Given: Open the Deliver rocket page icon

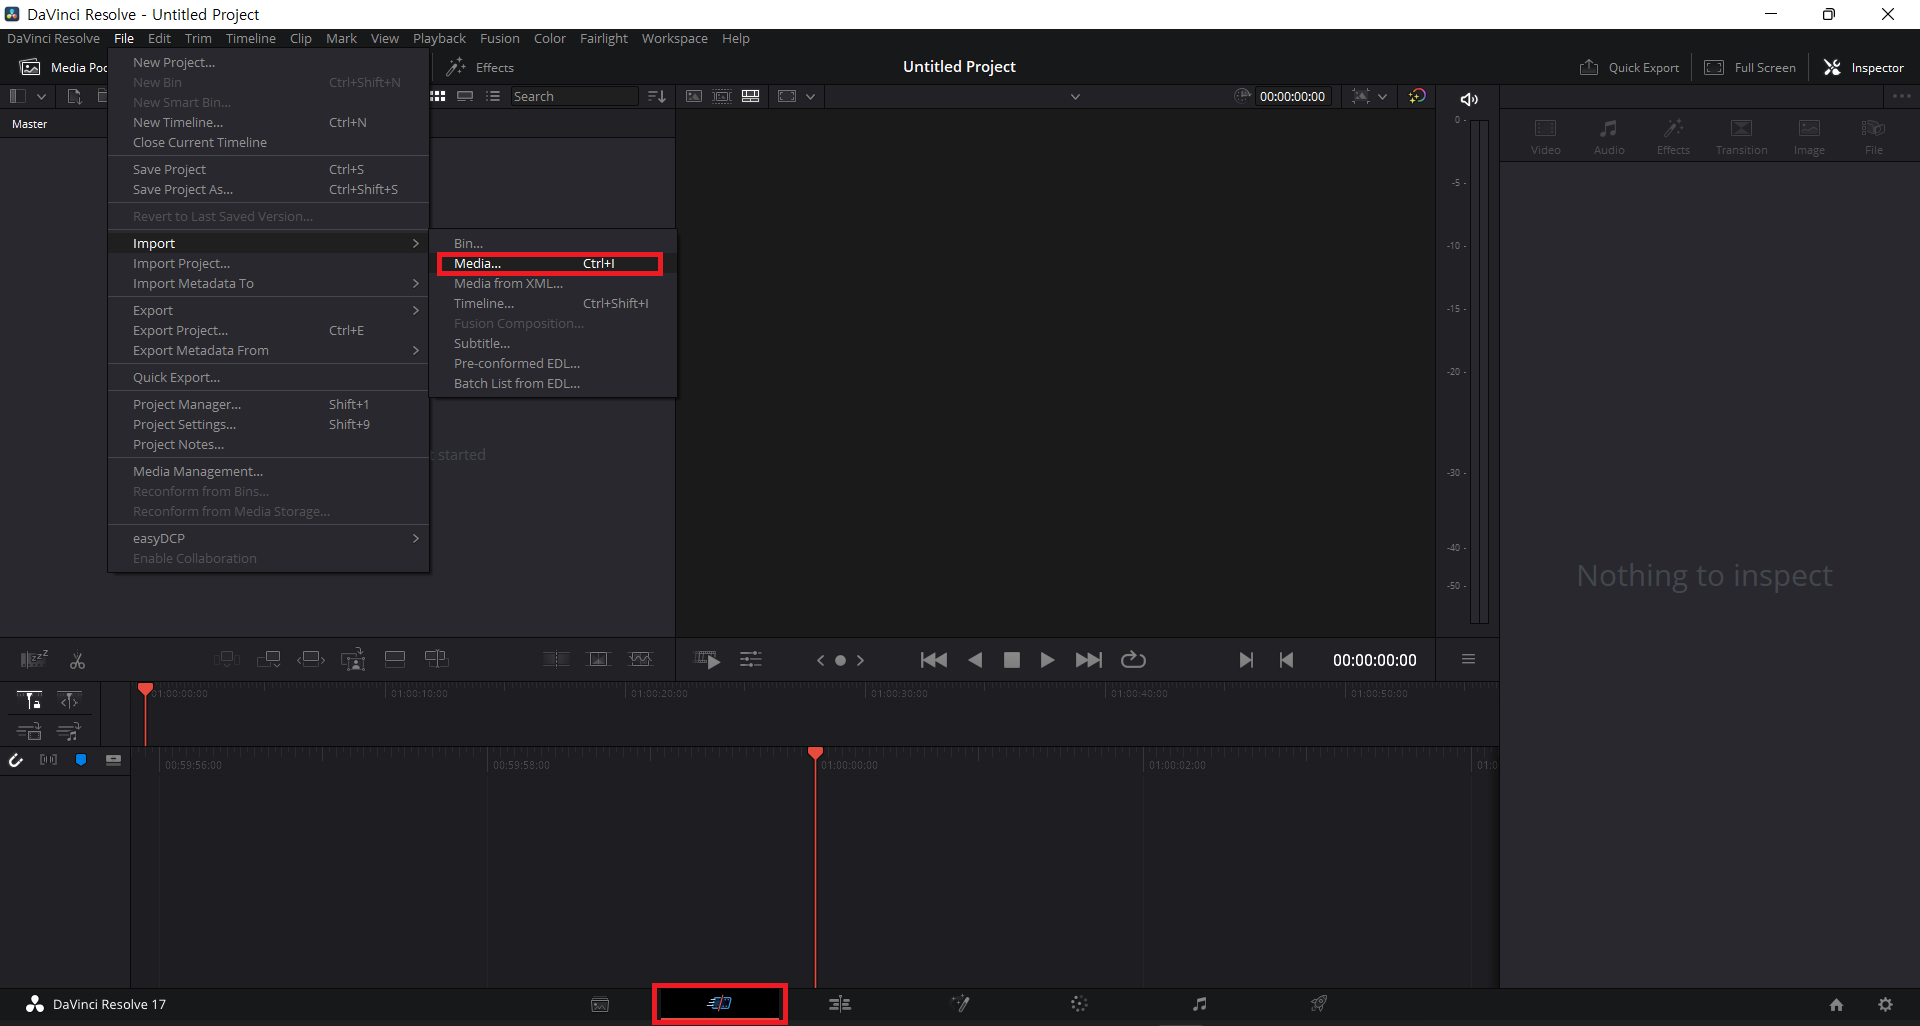Looking at the screenshot, I should 1319,1004.
